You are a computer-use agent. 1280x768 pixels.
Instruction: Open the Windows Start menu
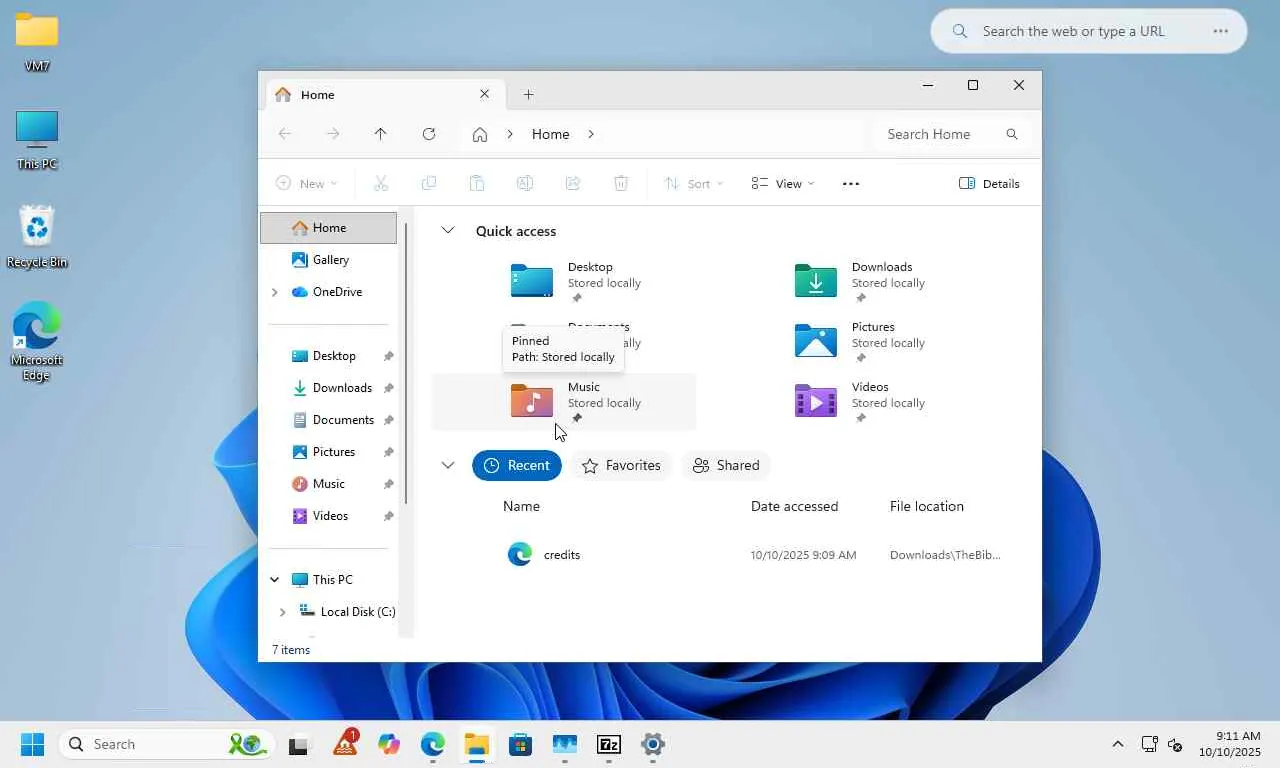[32, 744]
